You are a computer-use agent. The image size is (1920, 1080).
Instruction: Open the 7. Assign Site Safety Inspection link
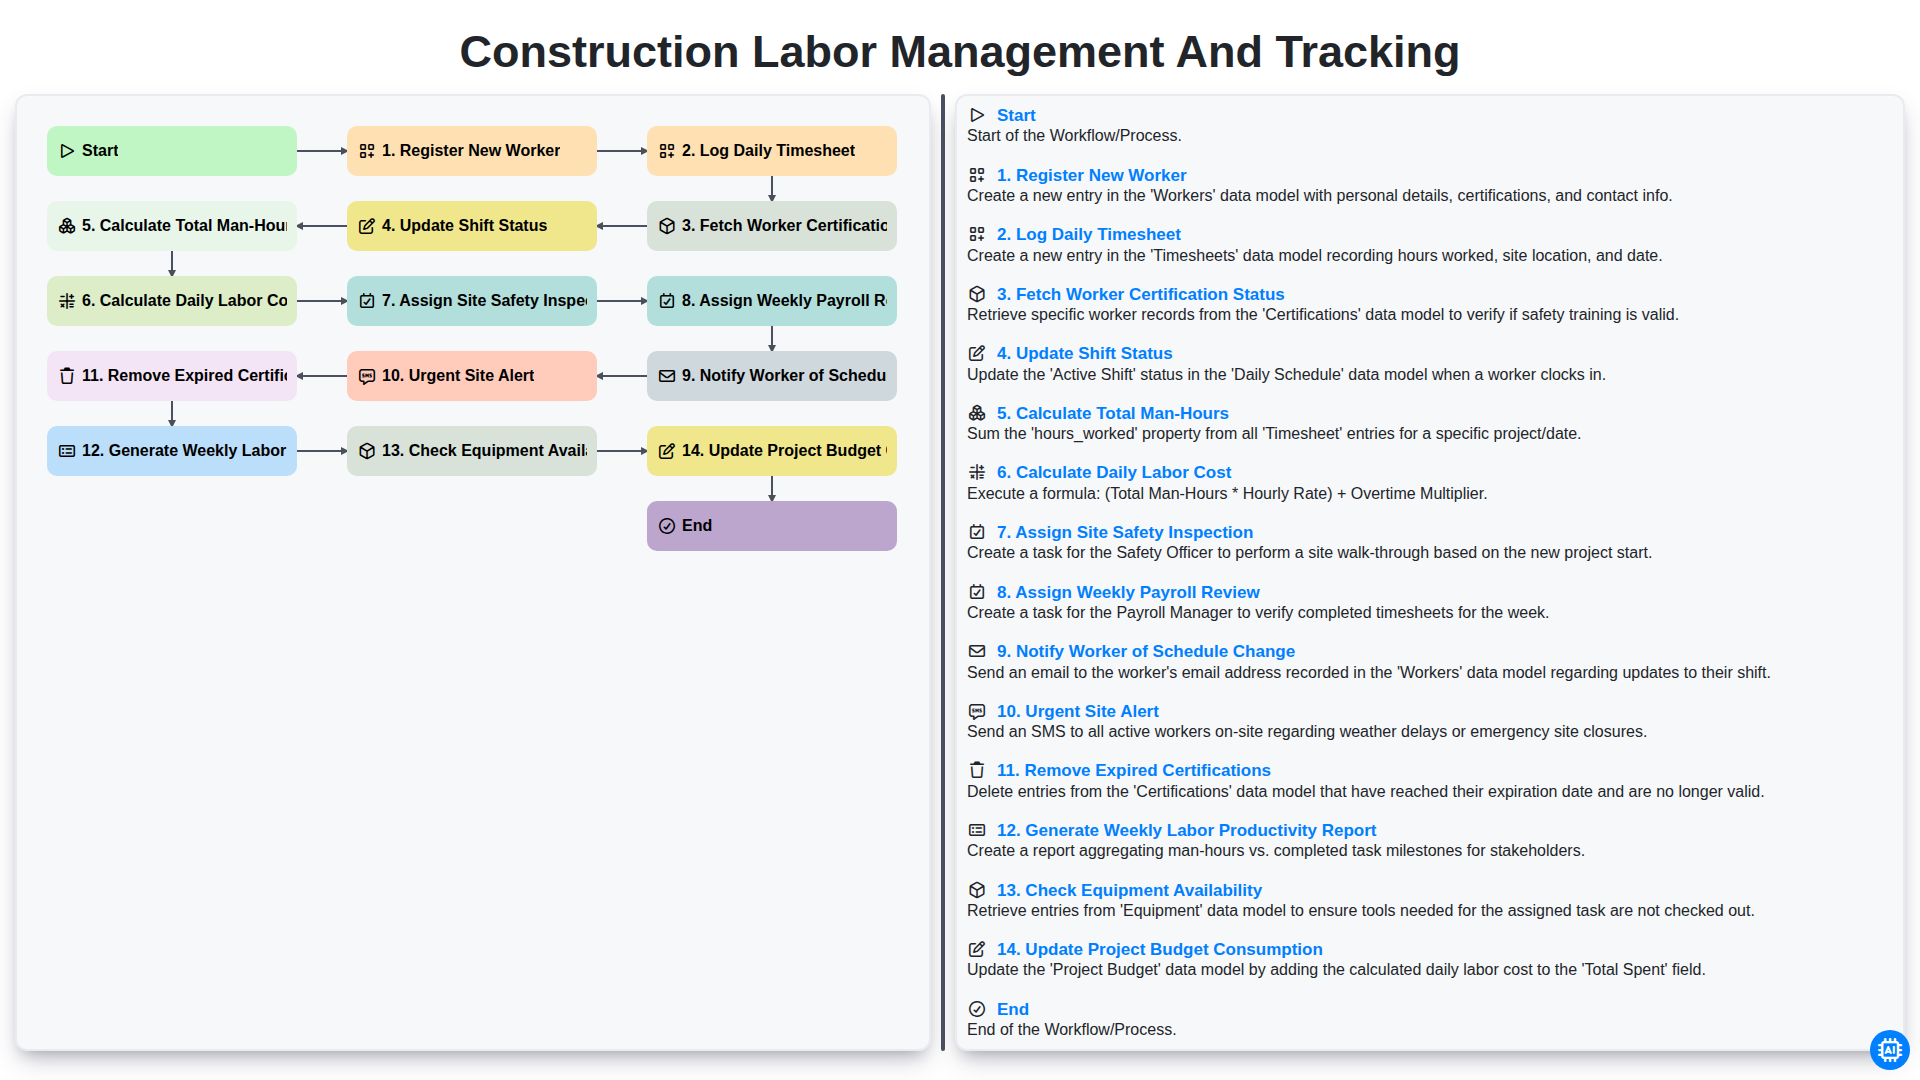click(1124, 532)
